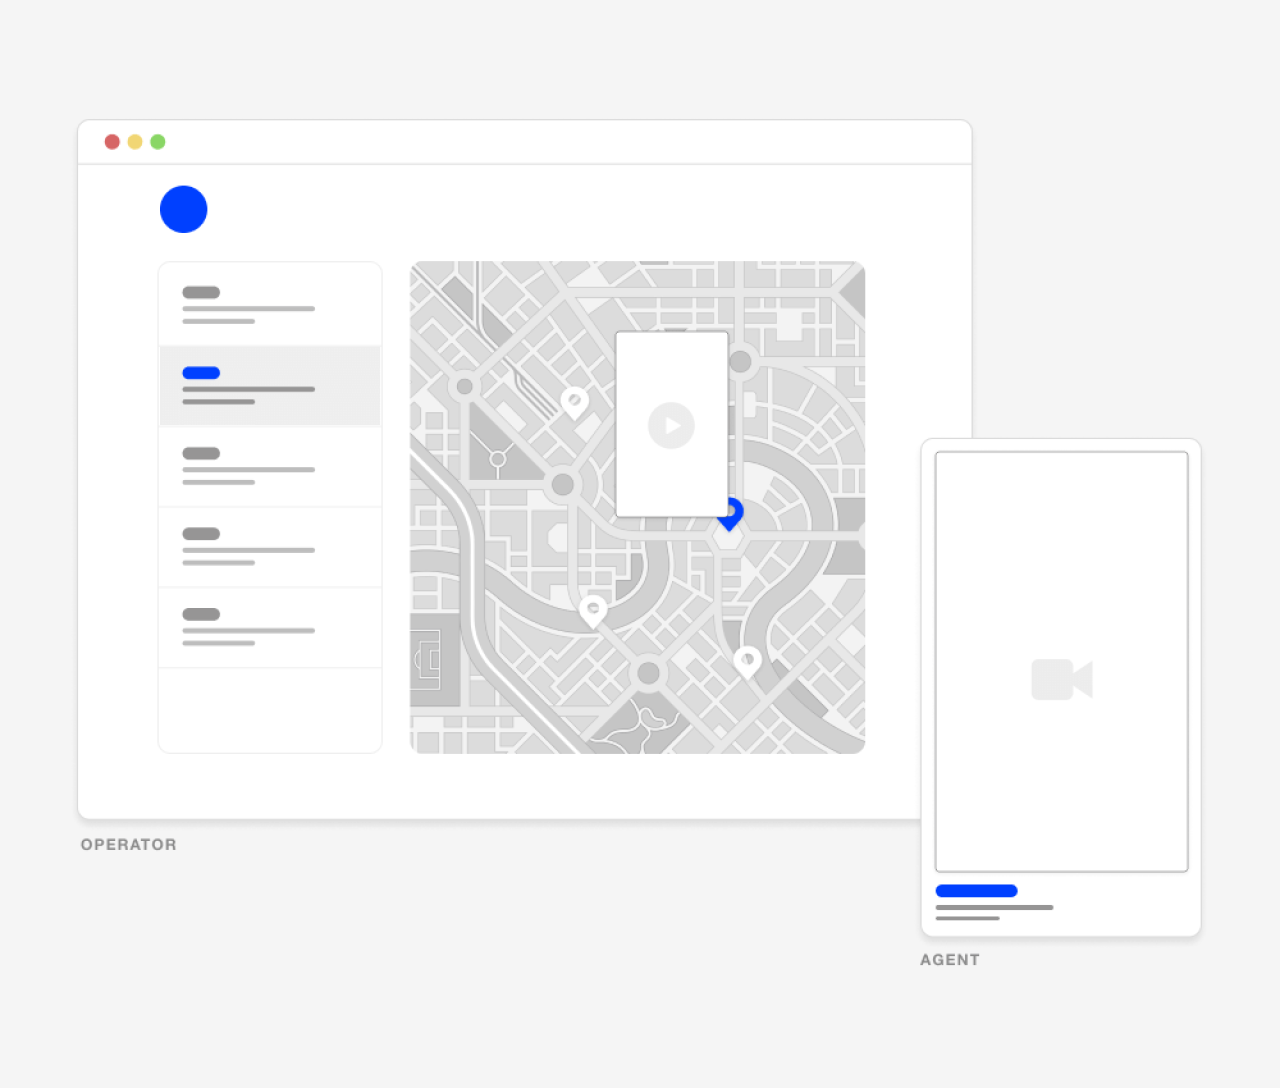Open the highlighted list item with blue tag
Screen dimensions: 1280x1088
270,386
